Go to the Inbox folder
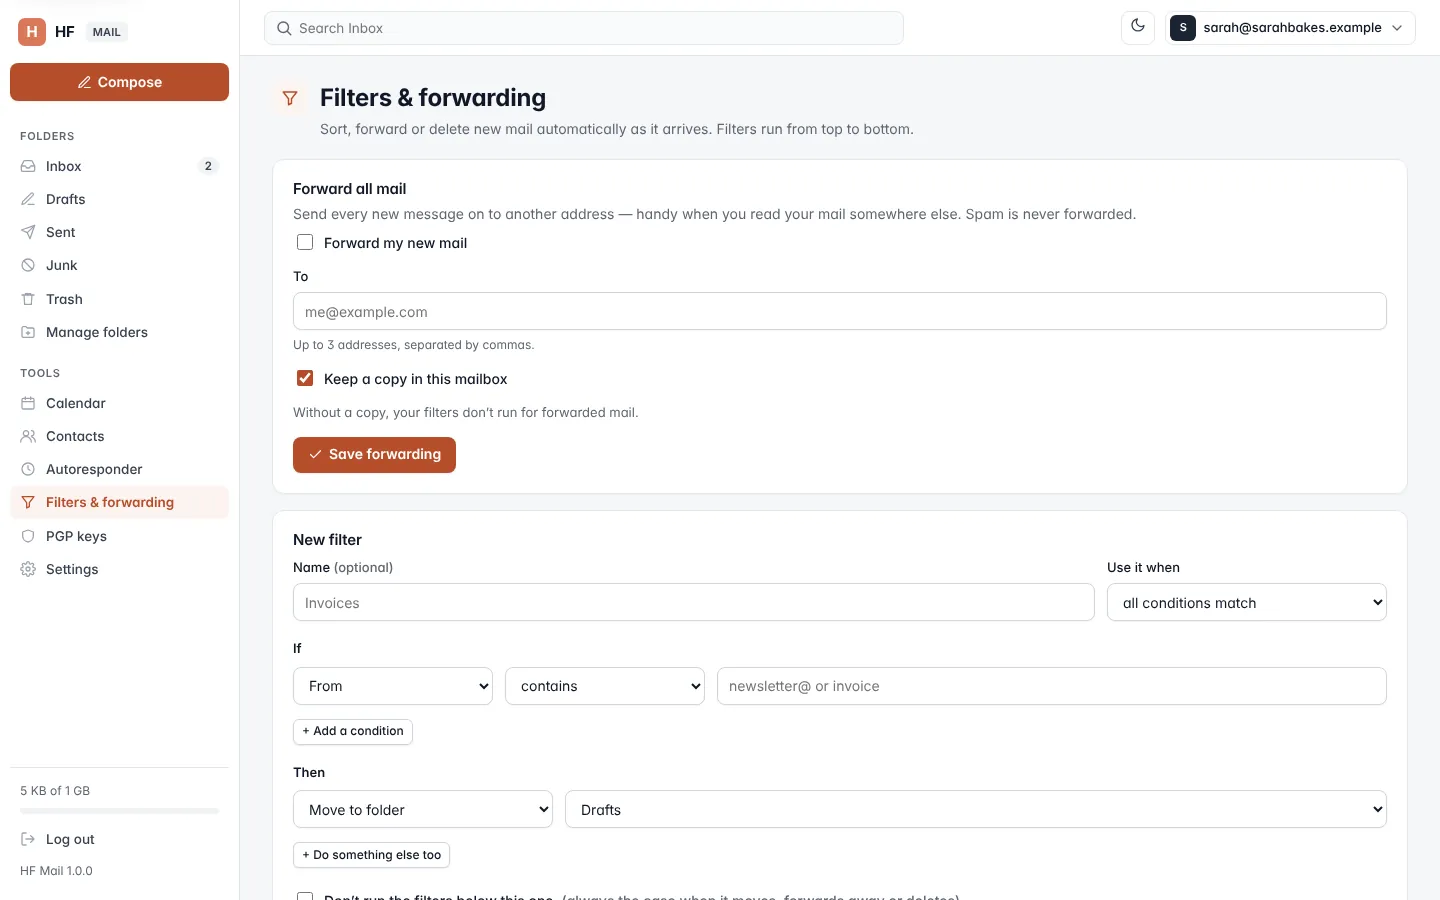This screenshot has width=1440, height=900. (119, 166)
